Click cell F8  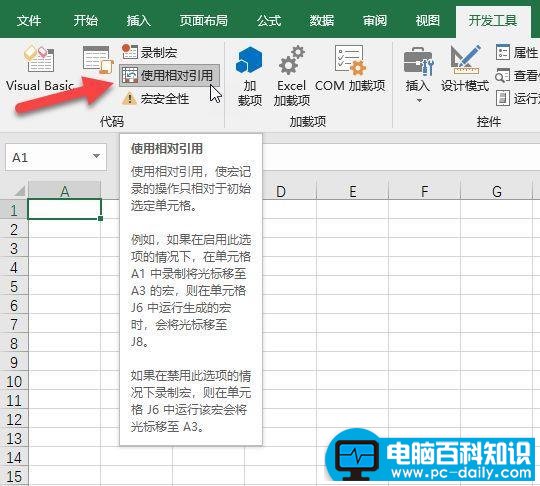click(424, 343)
